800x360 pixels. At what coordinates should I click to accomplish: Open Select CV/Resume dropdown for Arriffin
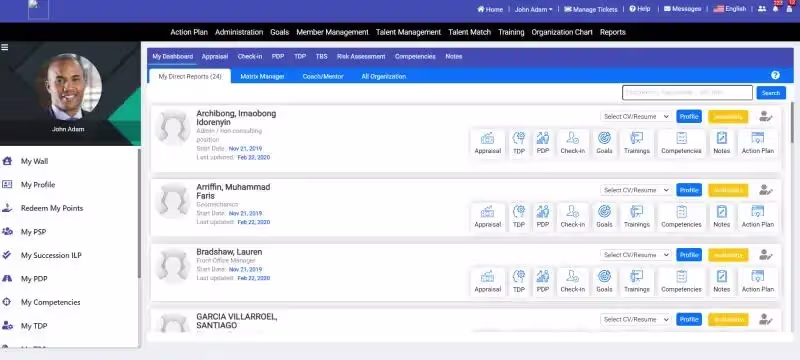[636, 190]
